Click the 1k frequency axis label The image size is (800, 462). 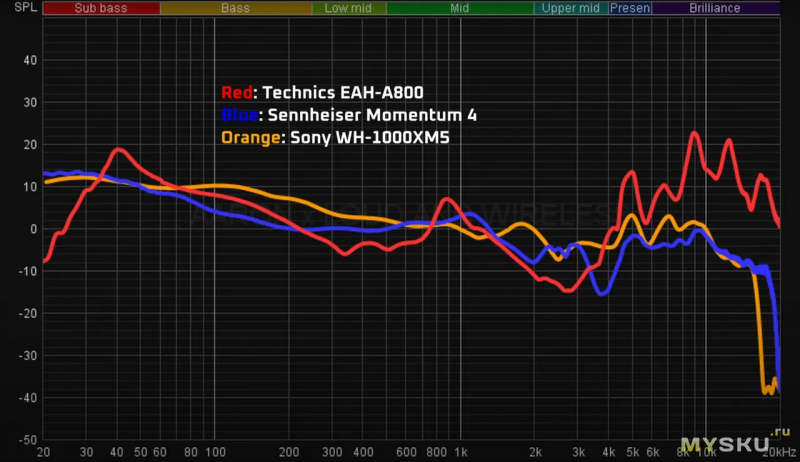tap(461, 452)
